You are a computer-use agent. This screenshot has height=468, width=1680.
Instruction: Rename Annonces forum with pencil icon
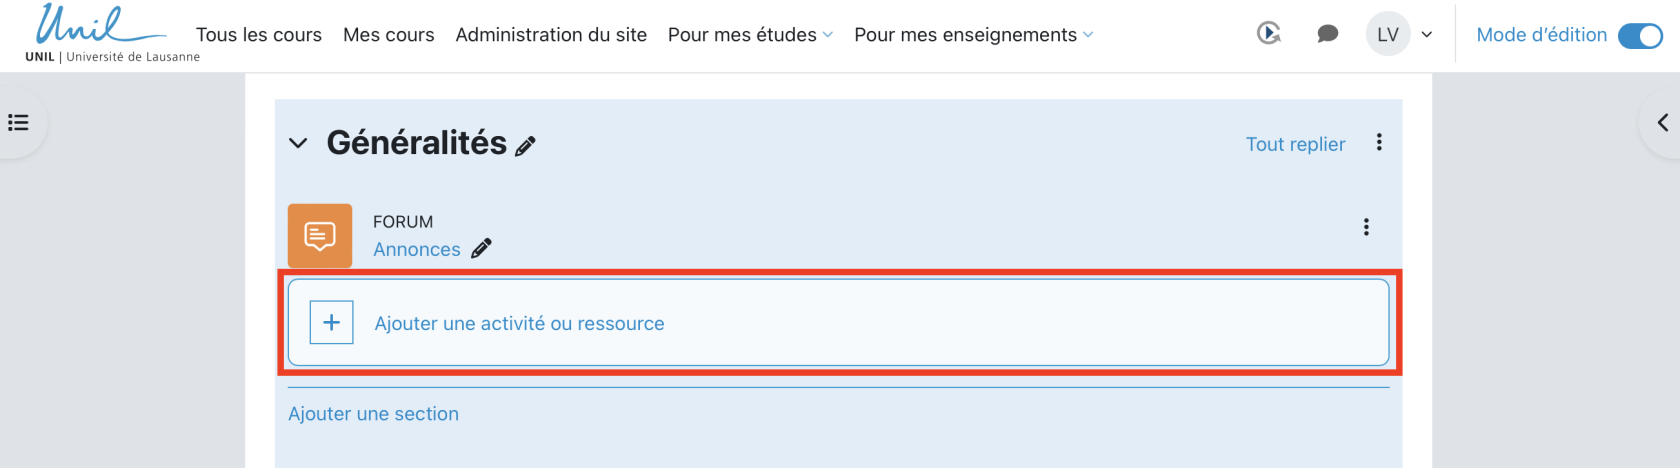coord(482,249)
